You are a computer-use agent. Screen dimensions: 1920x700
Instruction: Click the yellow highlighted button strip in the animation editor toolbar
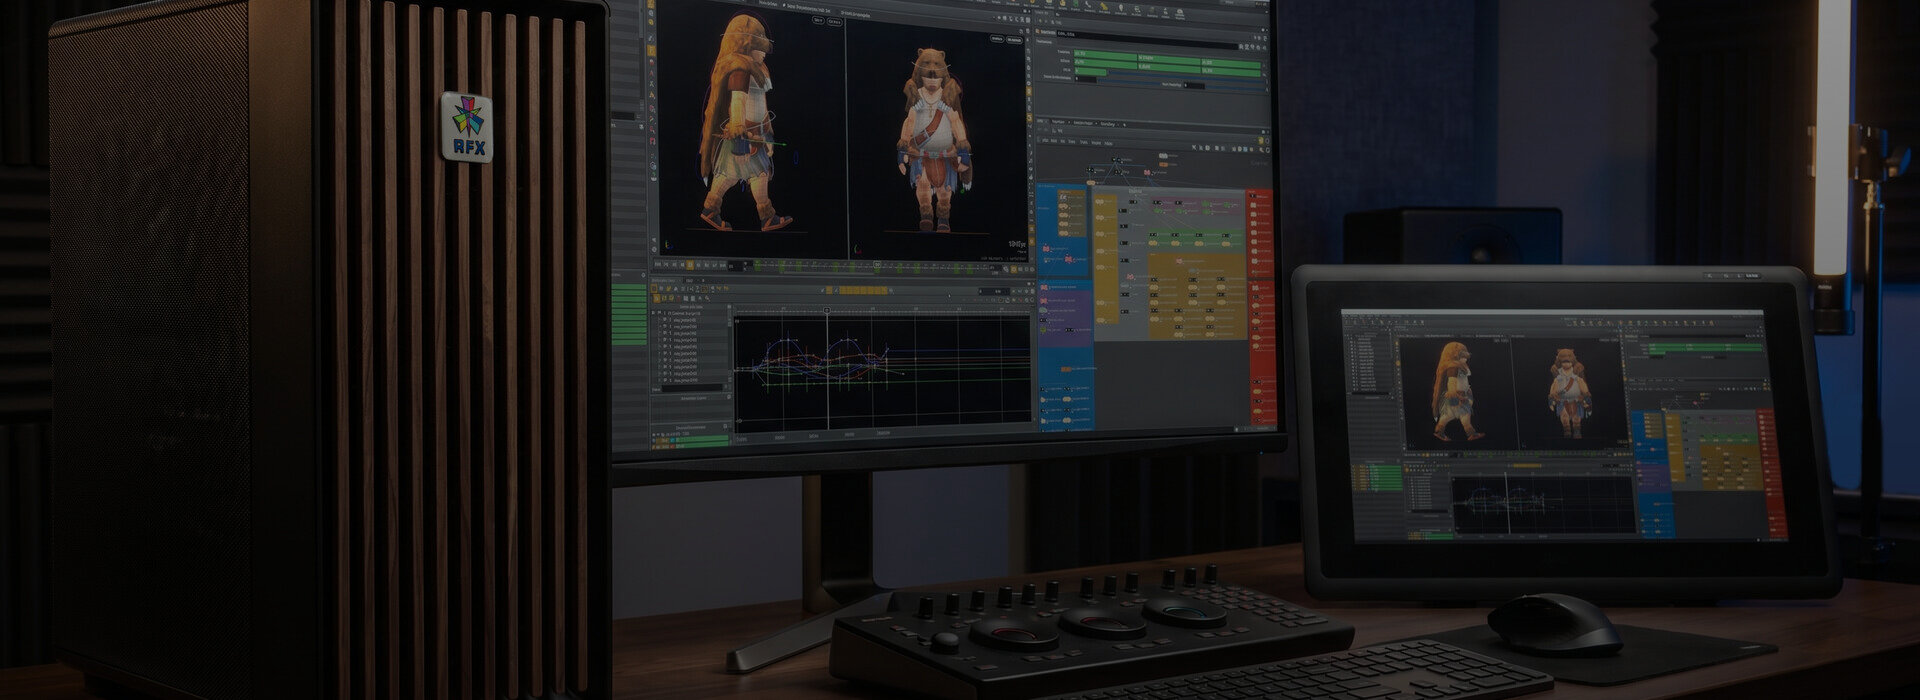(x=864, y=291)
